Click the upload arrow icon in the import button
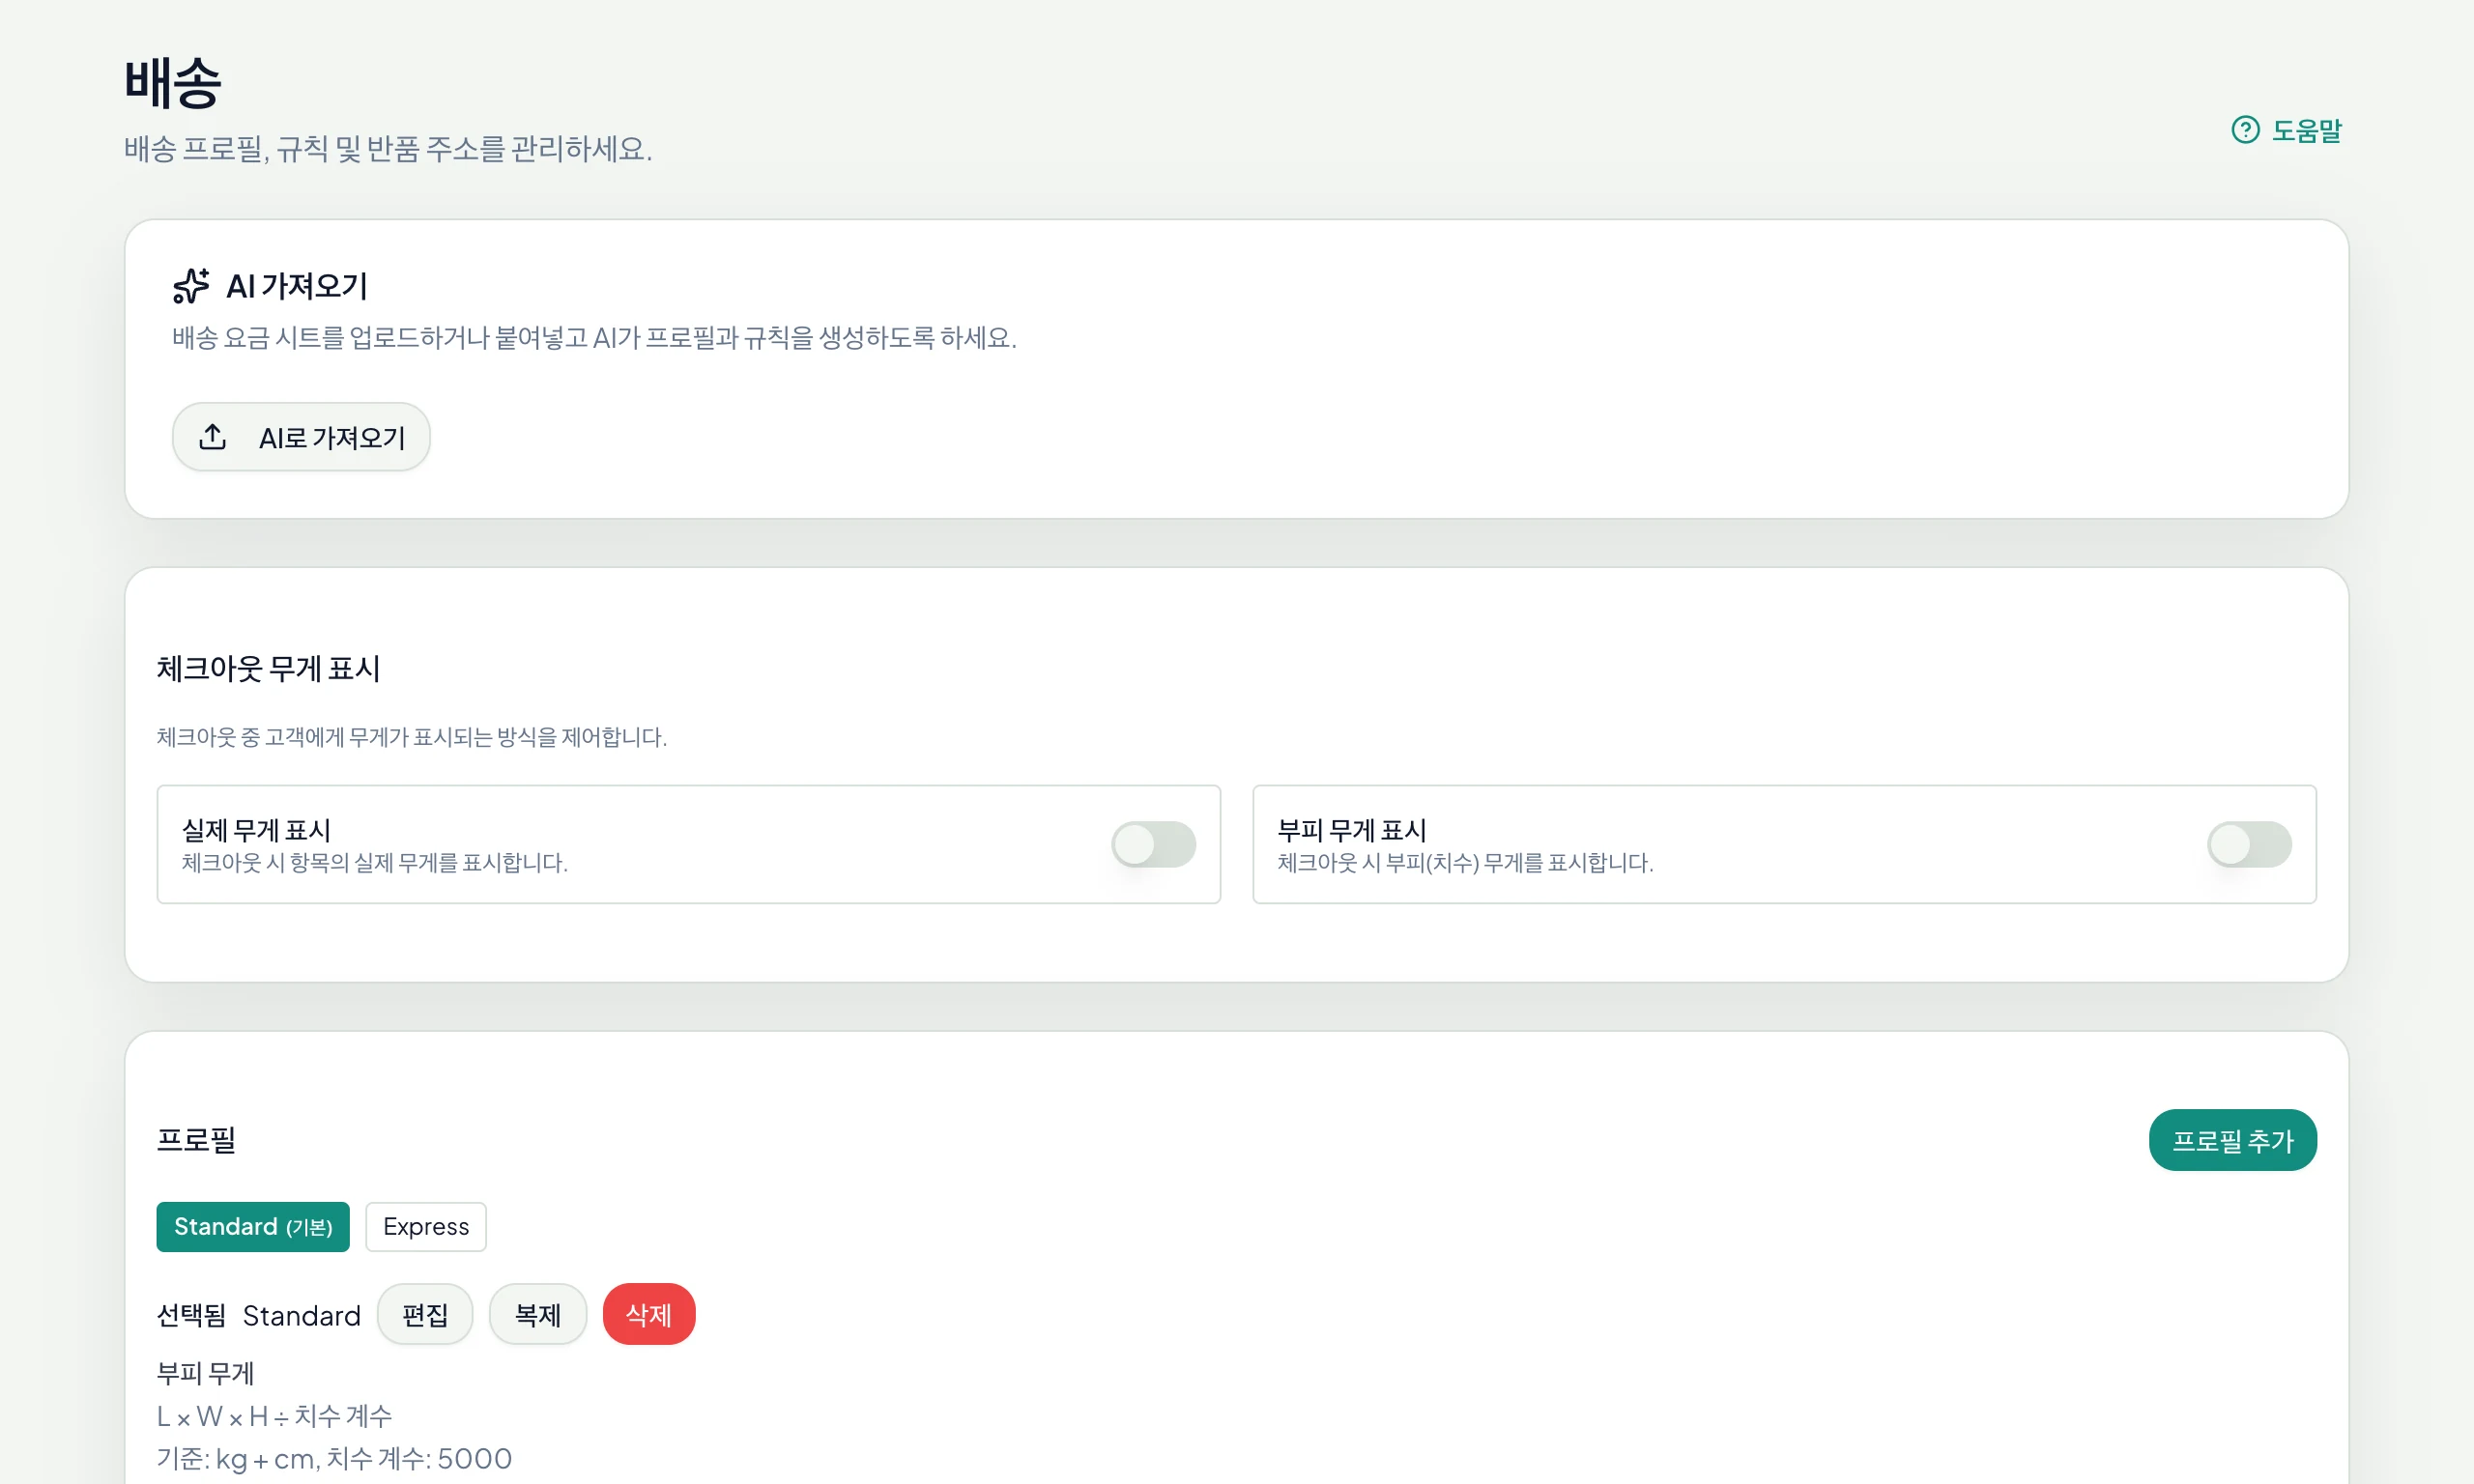This screenshot has width=2474, height=1484. tap(213, 437)
